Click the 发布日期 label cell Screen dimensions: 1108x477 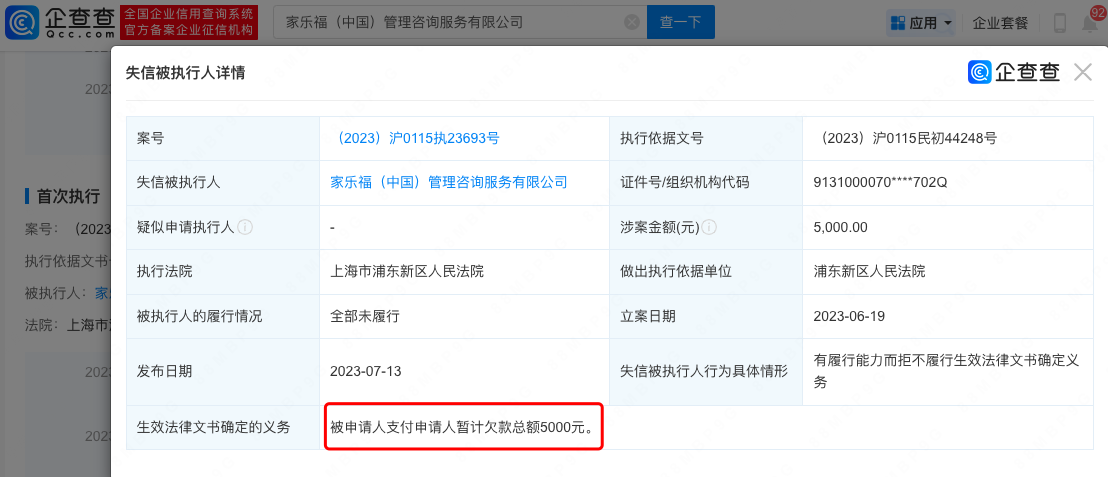[223, 371]
